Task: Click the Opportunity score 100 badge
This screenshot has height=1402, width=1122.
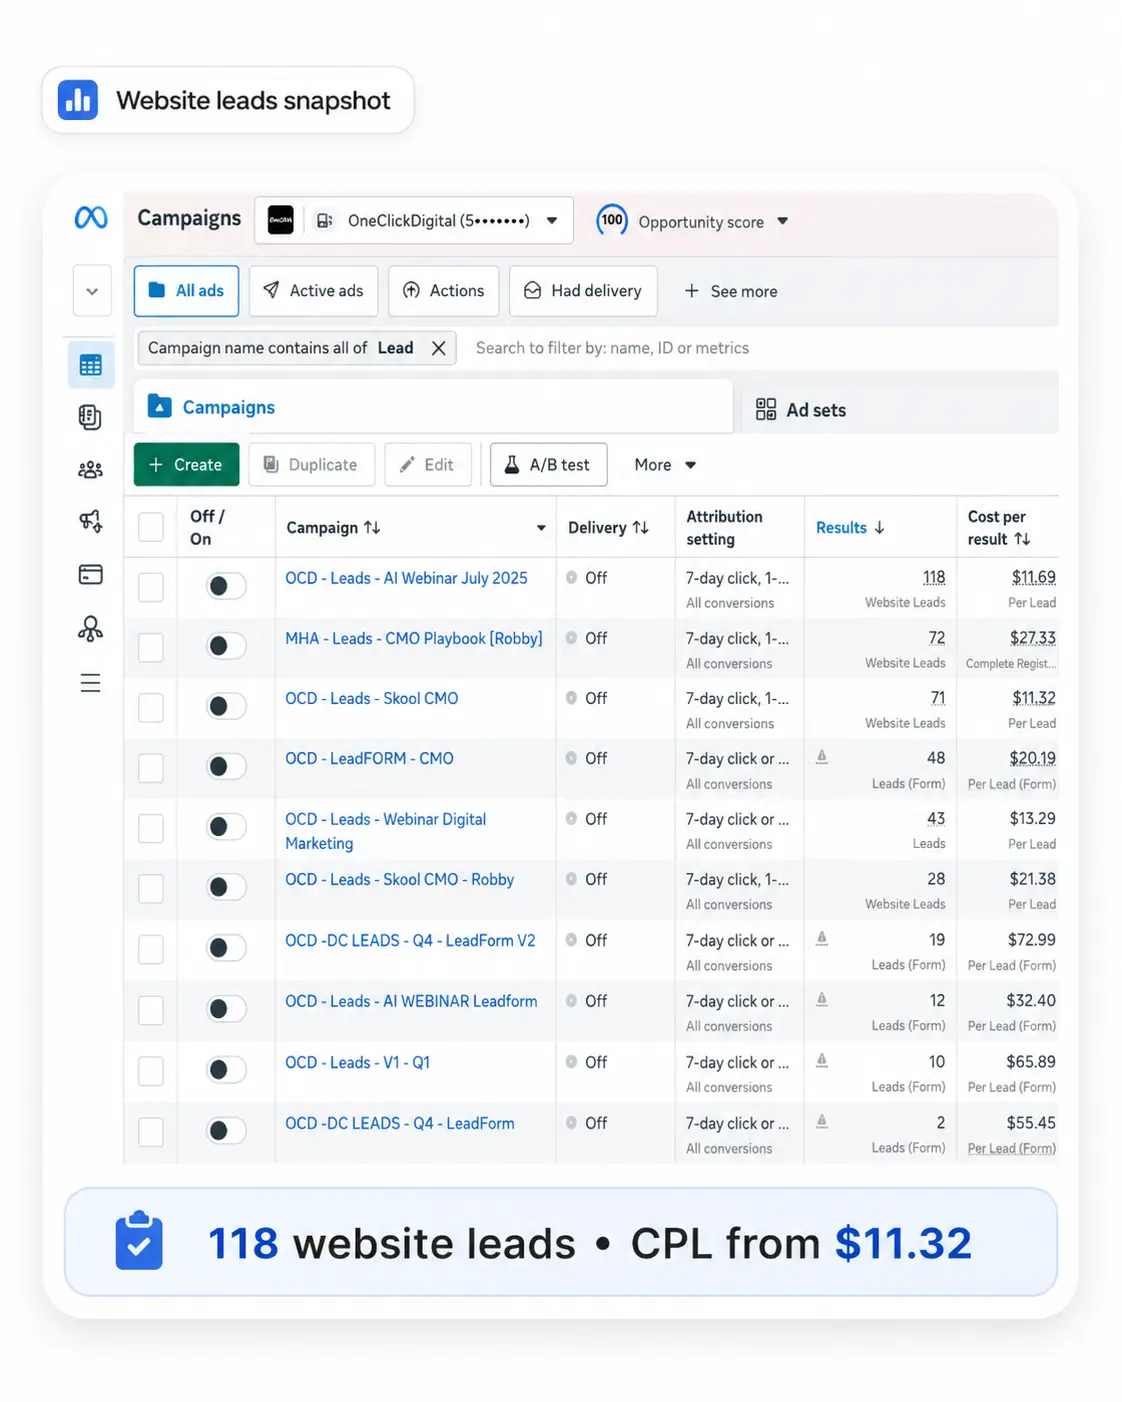Action: tap(612, 220)
